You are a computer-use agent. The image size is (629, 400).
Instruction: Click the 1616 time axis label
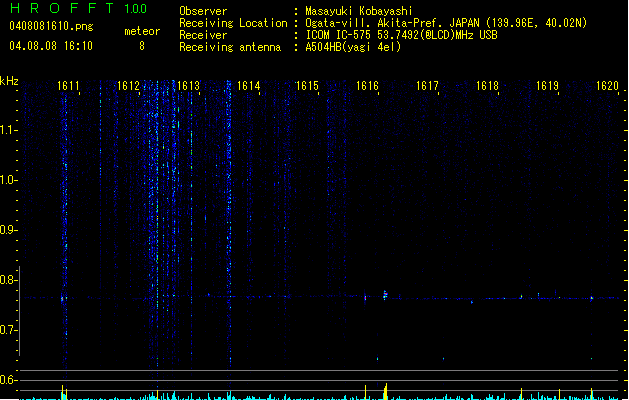(367, 86)
